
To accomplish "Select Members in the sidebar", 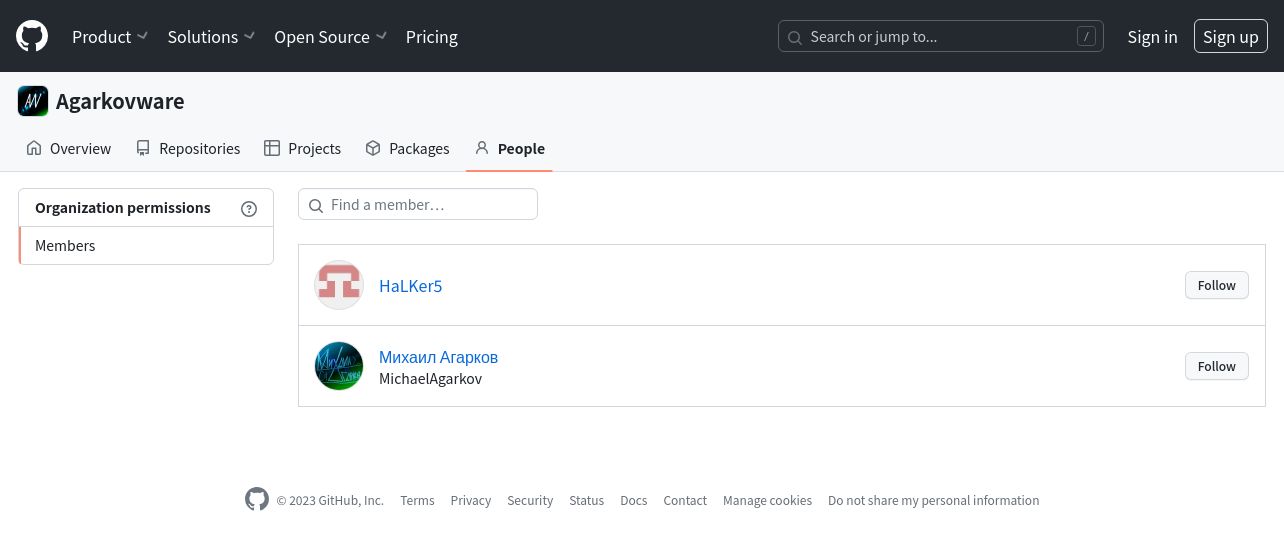I will (x=146, y=246).
